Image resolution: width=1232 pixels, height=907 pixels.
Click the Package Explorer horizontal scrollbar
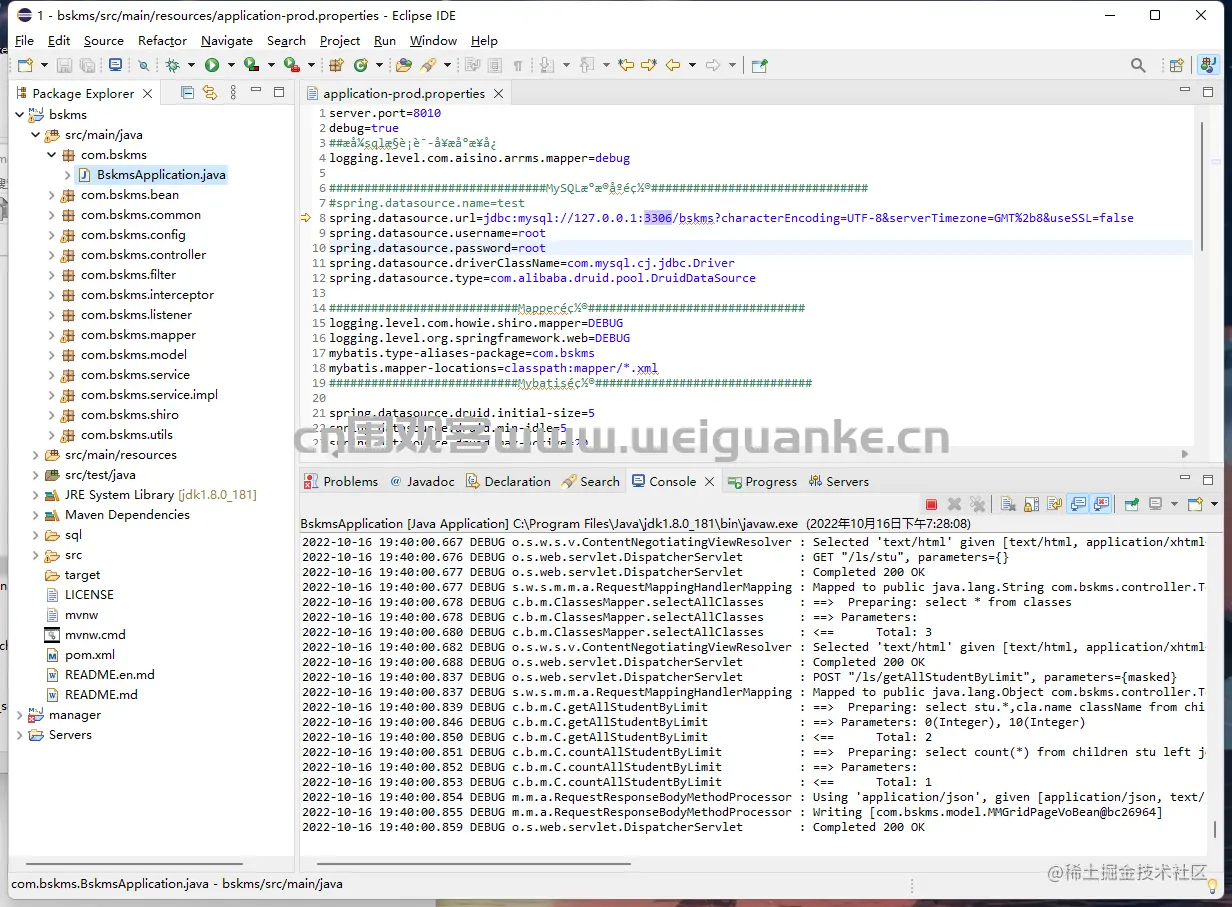point(134,863)
